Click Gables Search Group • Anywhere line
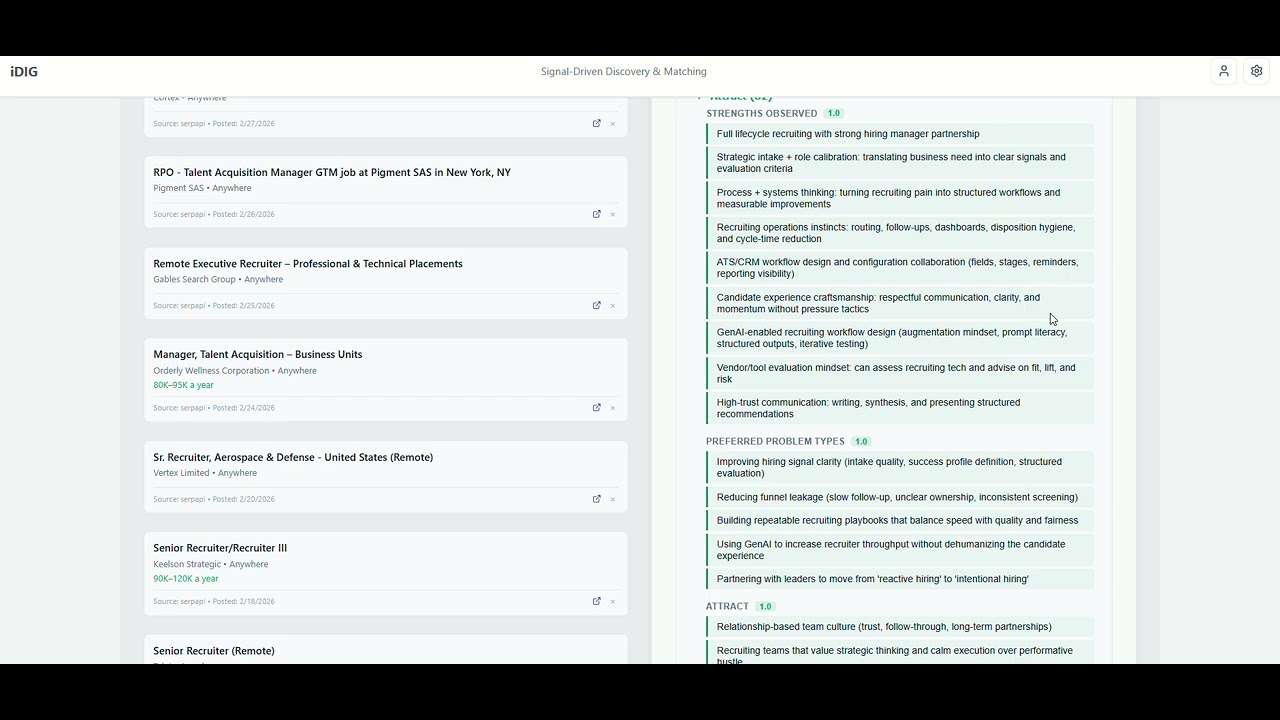The width and height of the screenshot is (1280, 720). (x=218, y=280)
